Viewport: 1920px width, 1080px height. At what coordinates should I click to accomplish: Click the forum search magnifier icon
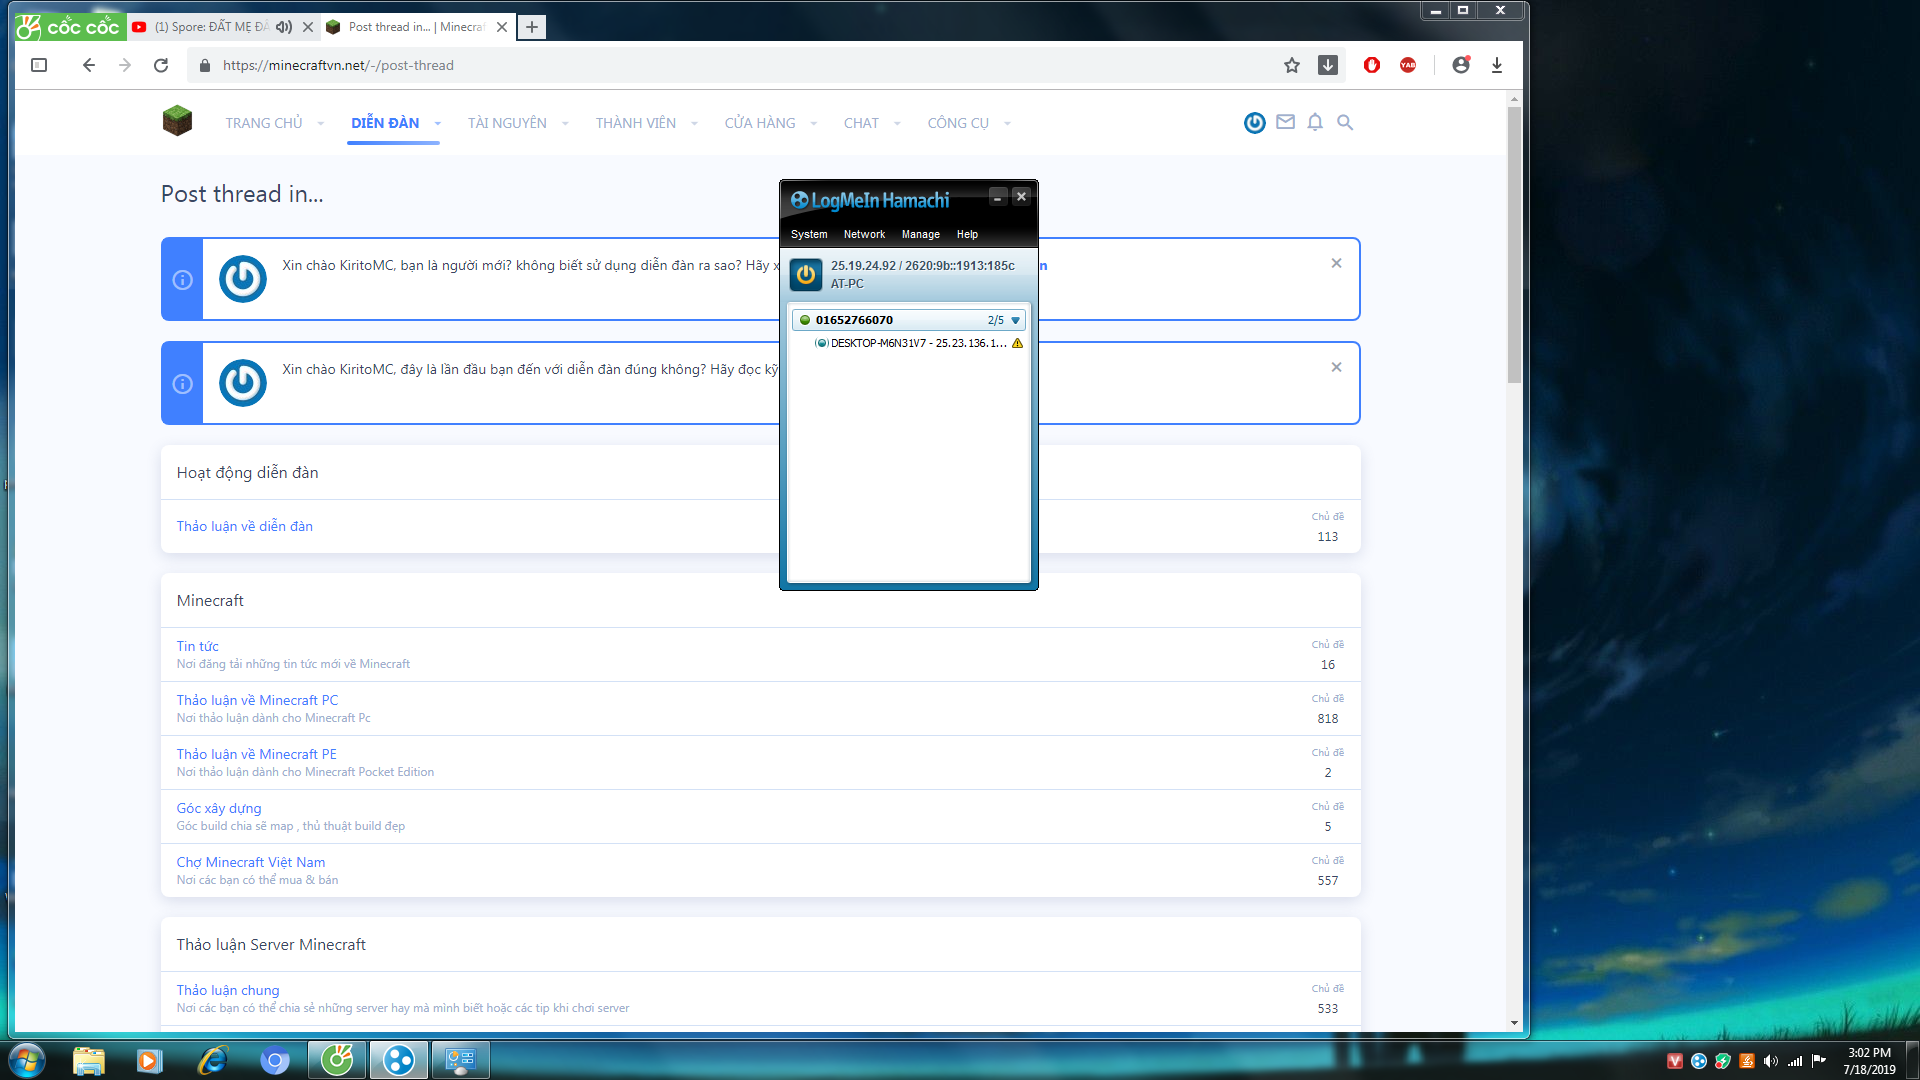[x=1345, y=122]
